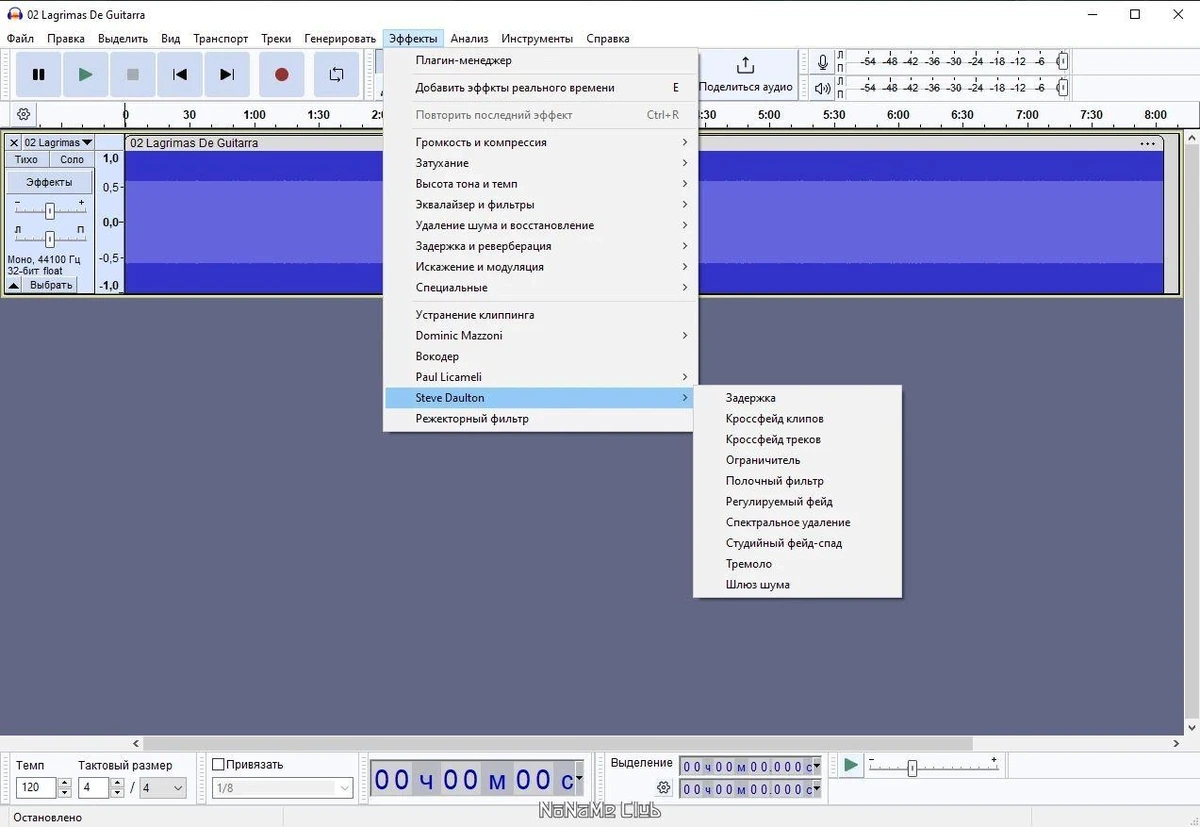
Task: Choose Спектральное удаление effect
Action: (x=798, y=523)
